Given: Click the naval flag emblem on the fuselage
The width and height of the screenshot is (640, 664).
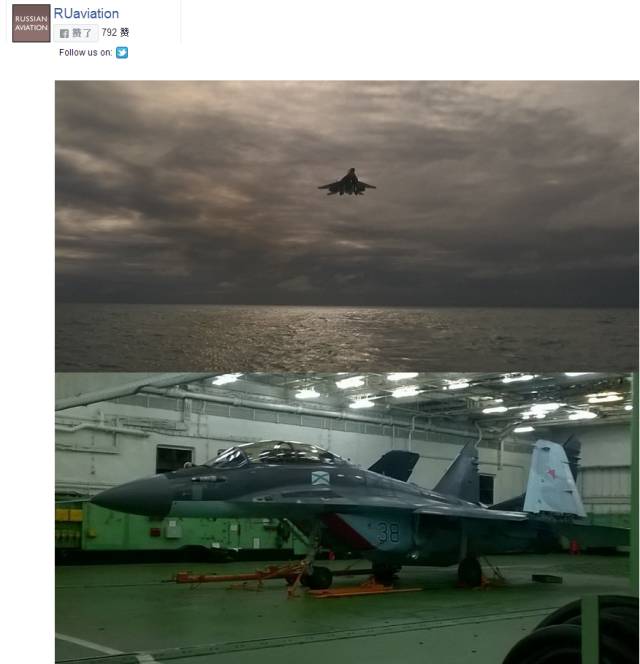Looking at the screenshot, I should 320,478.
